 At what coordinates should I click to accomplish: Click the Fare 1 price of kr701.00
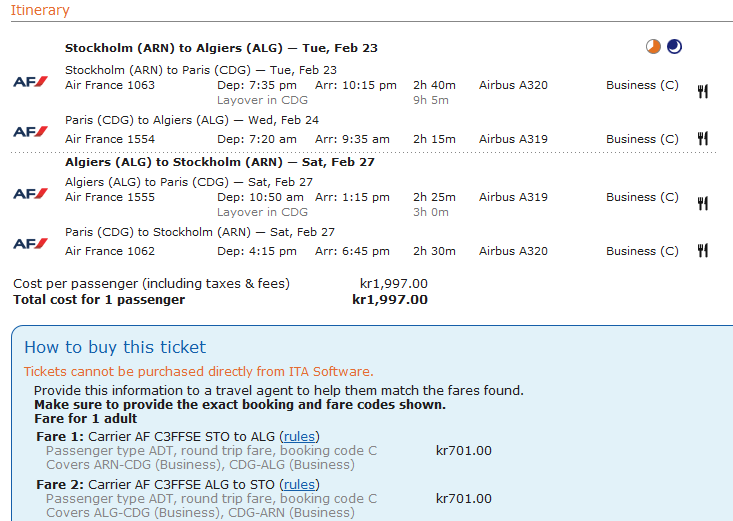click(x=464, y=450)
